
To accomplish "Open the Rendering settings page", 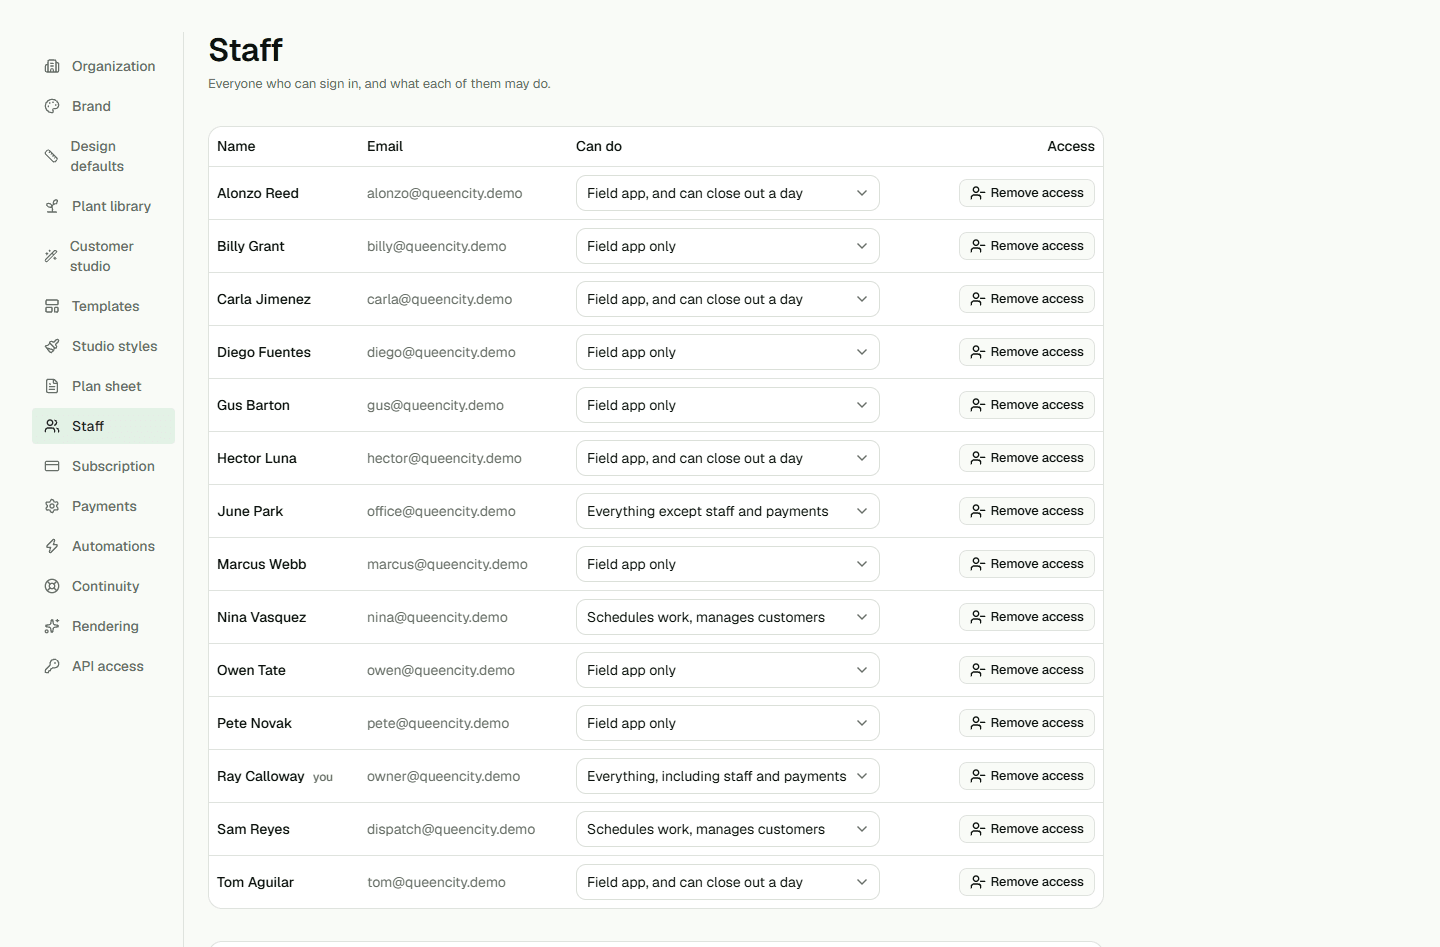I will 103,626.
